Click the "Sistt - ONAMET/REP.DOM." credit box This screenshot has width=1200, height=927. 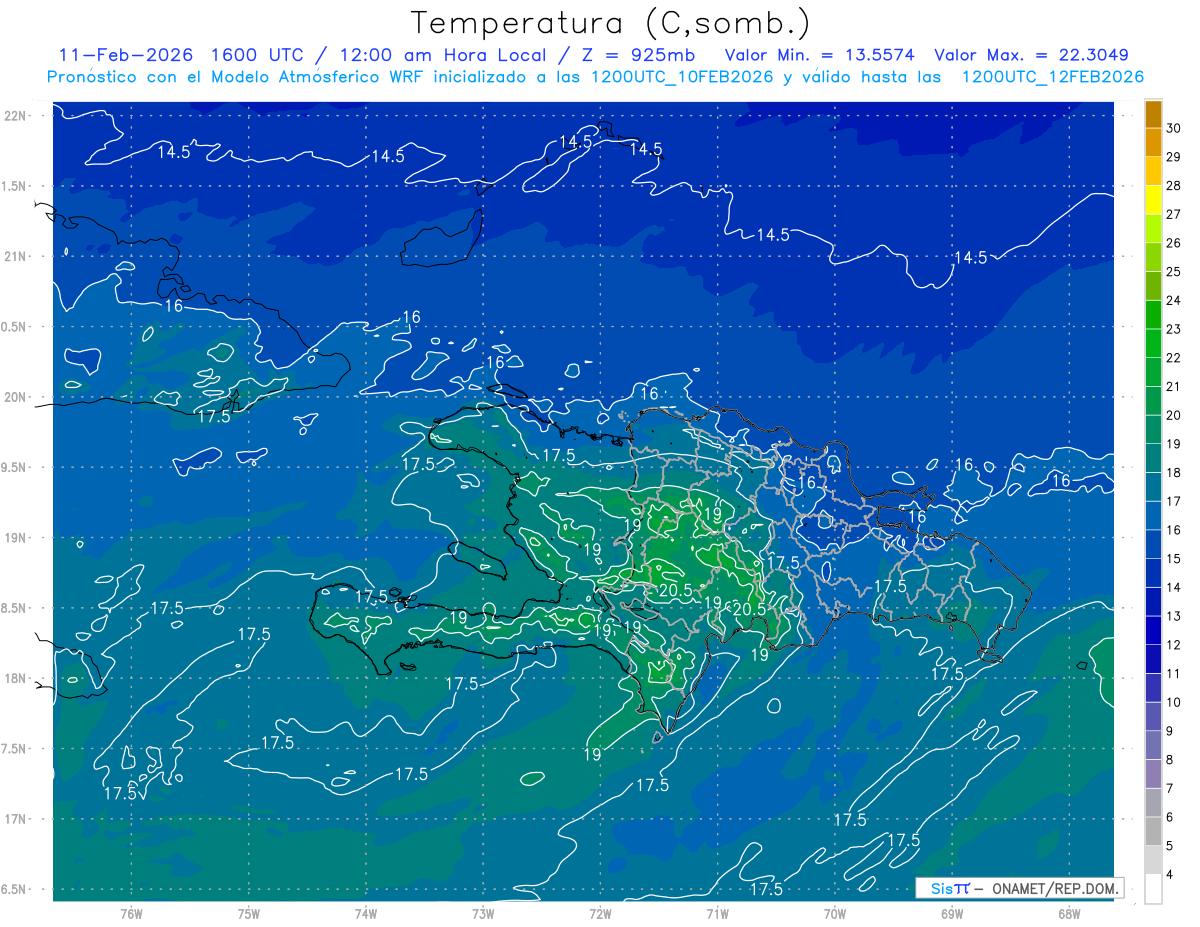[x=1018, y=888]
